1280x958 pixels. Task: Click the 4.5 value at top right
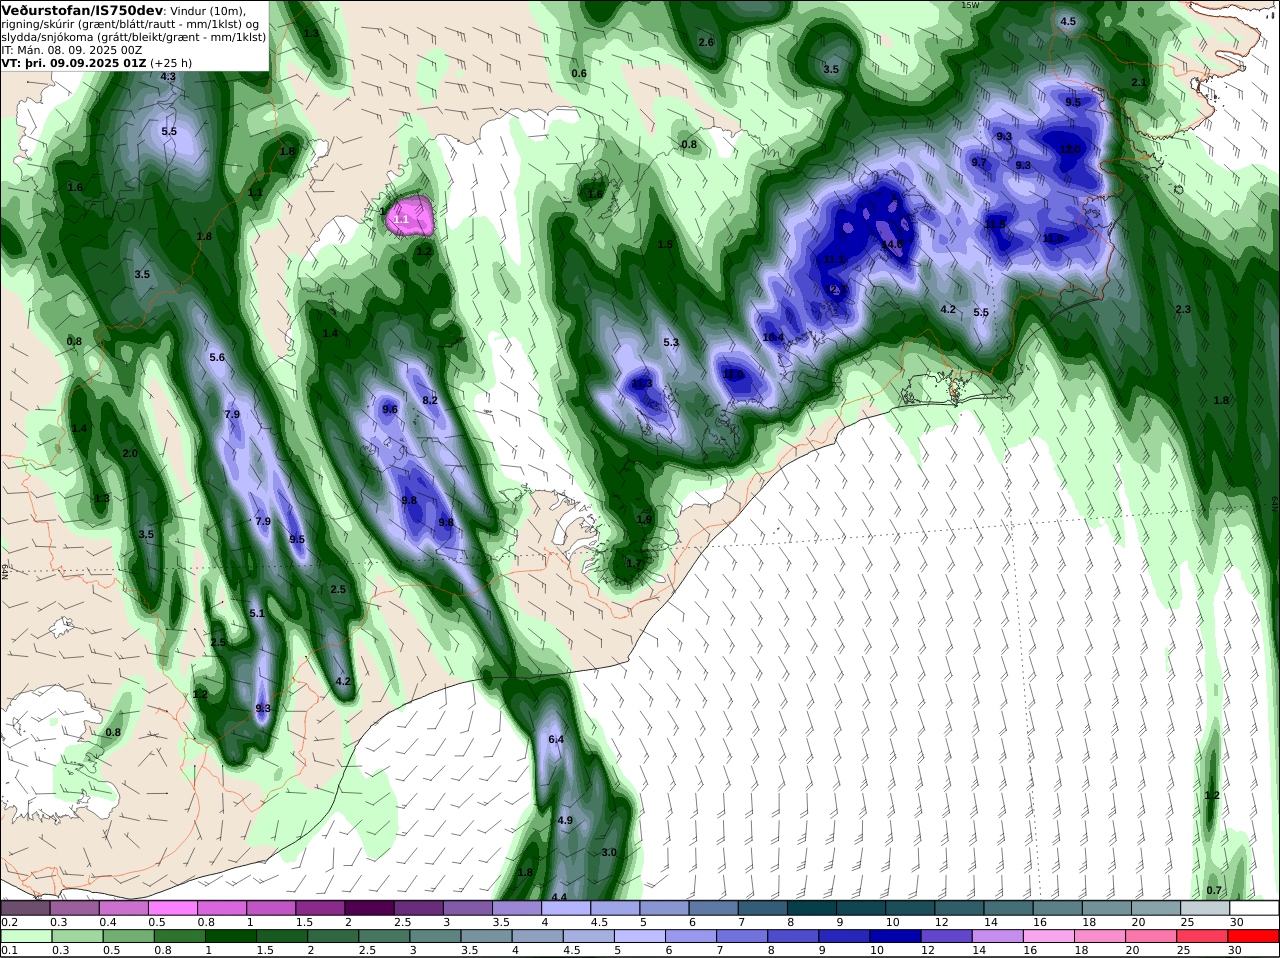(x=1068, y=21)
